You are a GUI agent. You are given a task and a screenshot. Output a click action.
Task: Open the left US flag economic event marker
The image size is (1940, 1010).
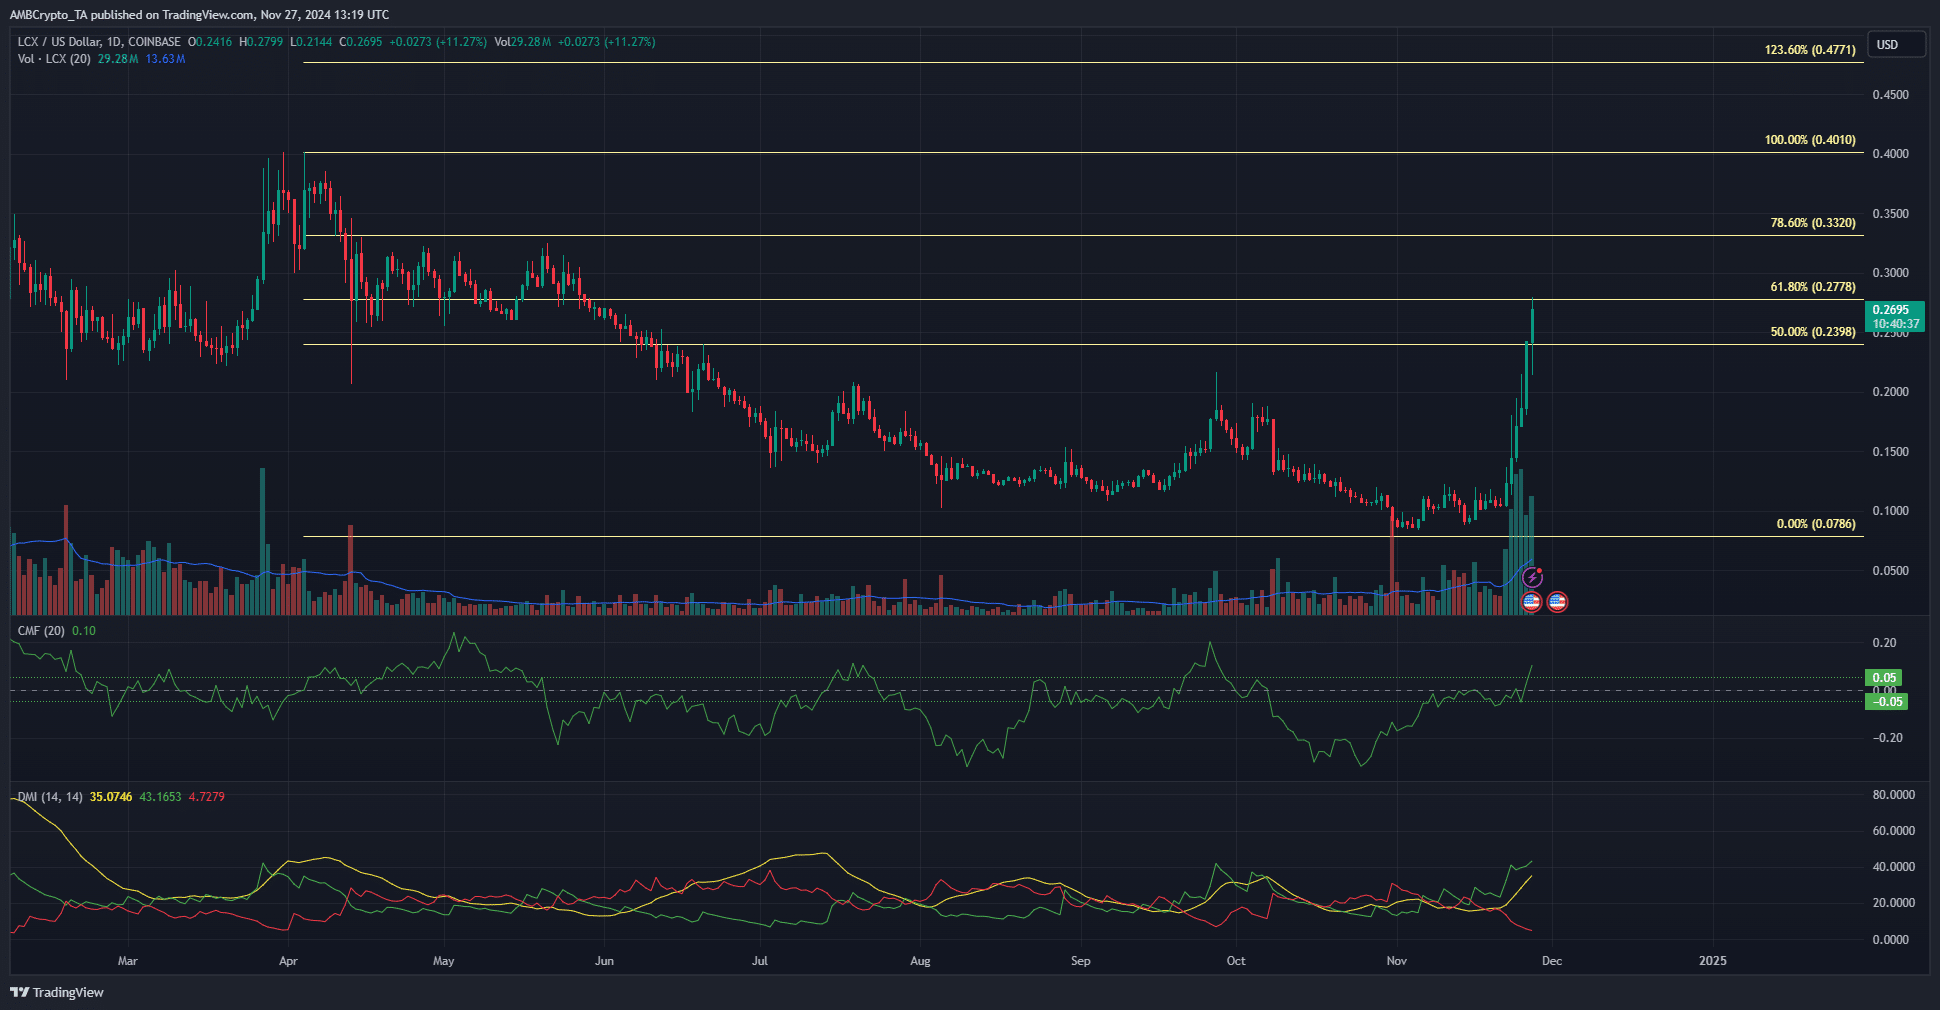[x=1531, y=602]
